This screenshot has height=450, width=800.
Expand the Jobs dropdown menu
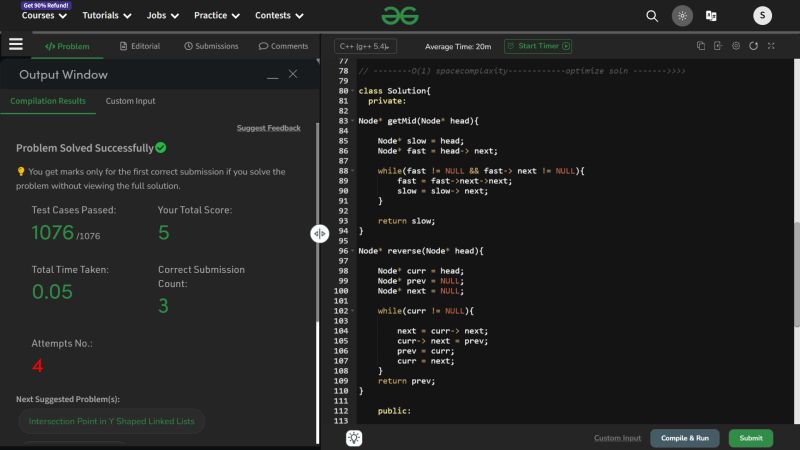click(162, 16)
